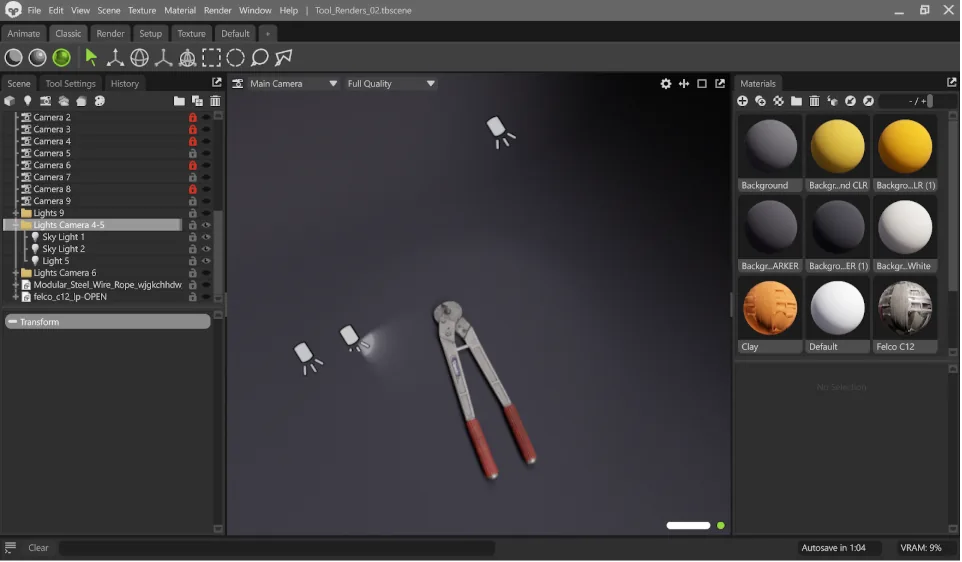Choose the rectangular marquee selection tool
962x562 pixels.
(211, 58)
